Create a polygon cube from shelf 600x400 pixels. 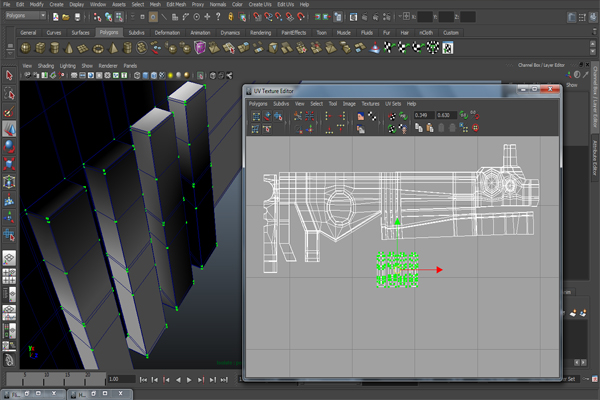40,48
